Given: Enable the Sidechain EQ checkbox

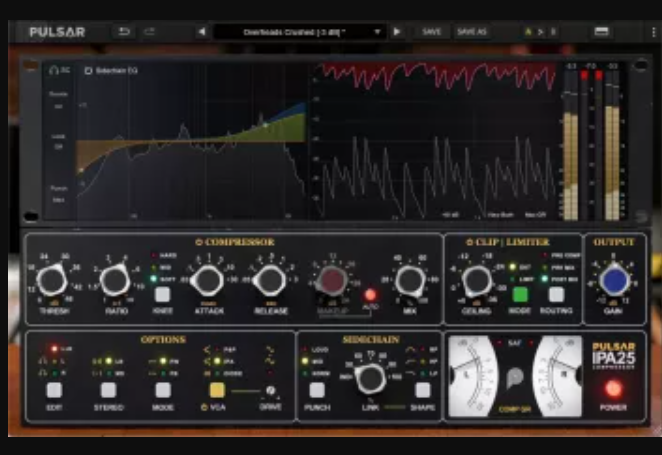Looking at the screenshot, I should click(x=88, y=70).
